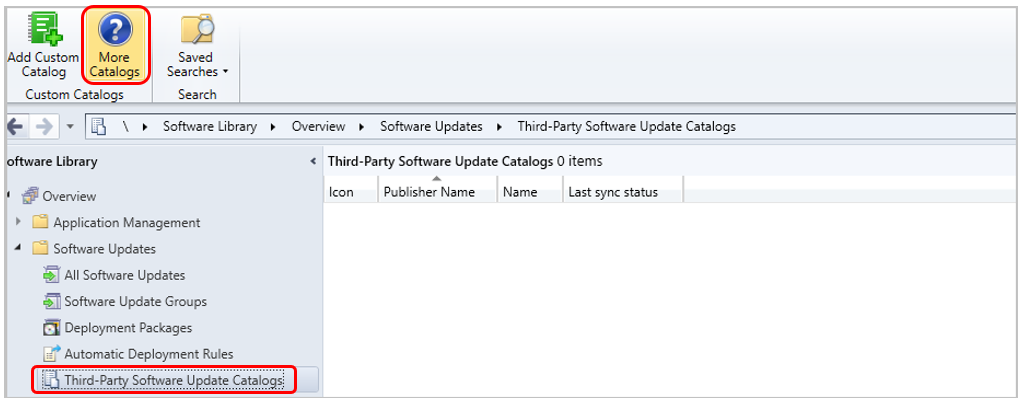Click the Automatic Deployment Rules icon

(52, 353)
